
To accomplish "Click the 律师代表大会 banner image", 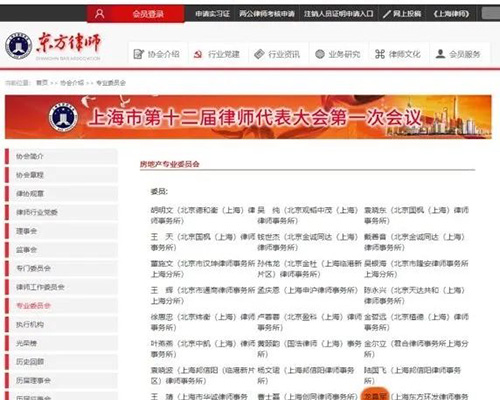I will tap(248, 117).
